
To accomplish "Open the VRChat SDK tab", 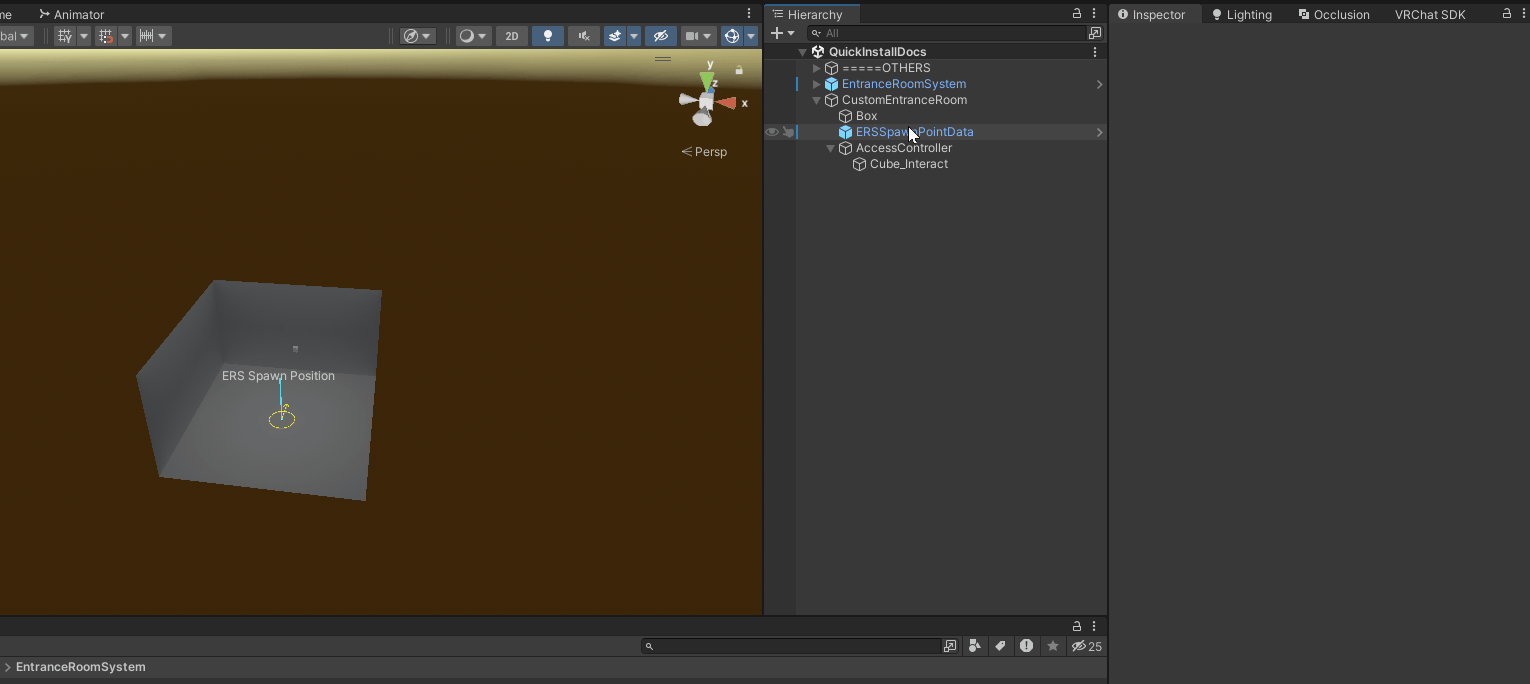I will coord(1430,15).
